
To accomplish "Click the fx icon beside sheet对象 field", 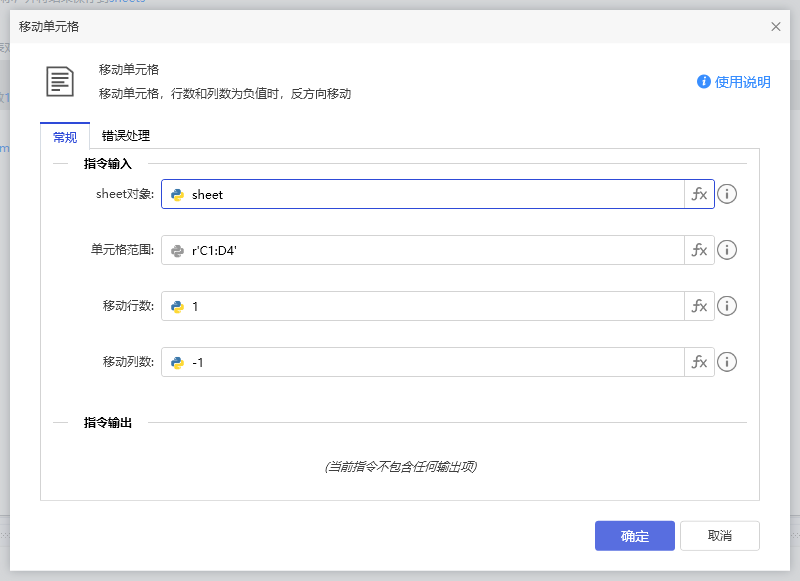I will tap(699, 194).
